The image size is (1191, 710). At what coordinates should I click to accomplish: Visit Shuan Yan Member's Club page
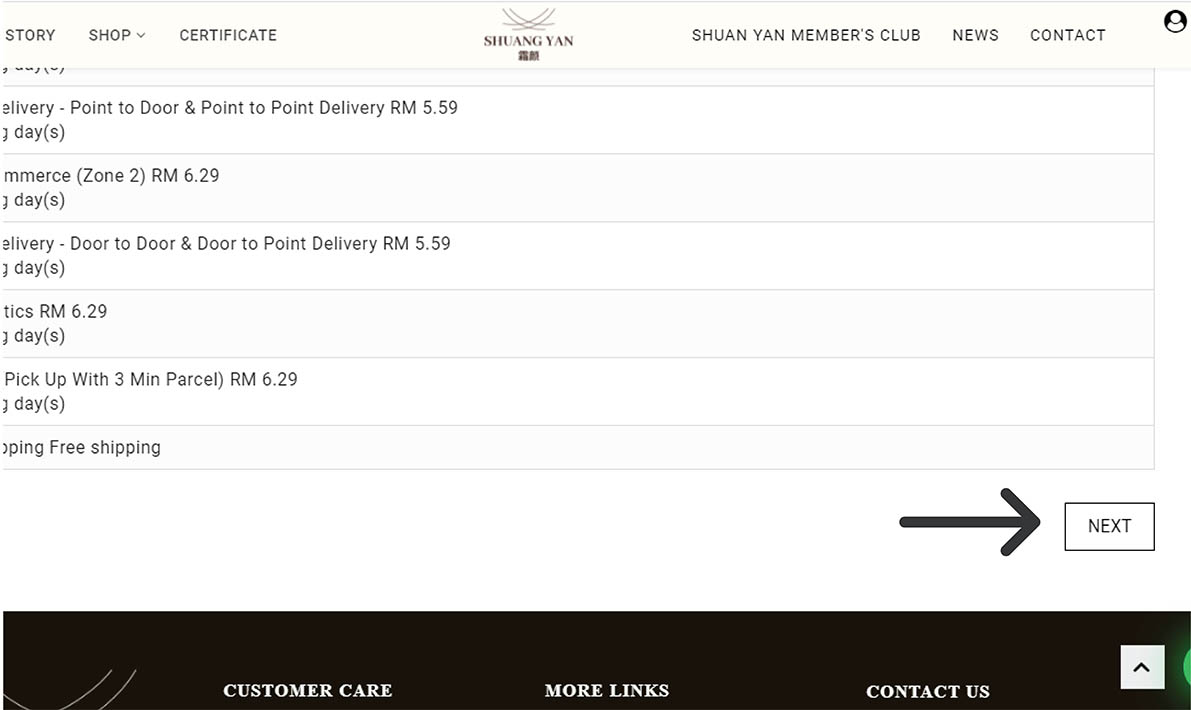[x=805, y=35]
